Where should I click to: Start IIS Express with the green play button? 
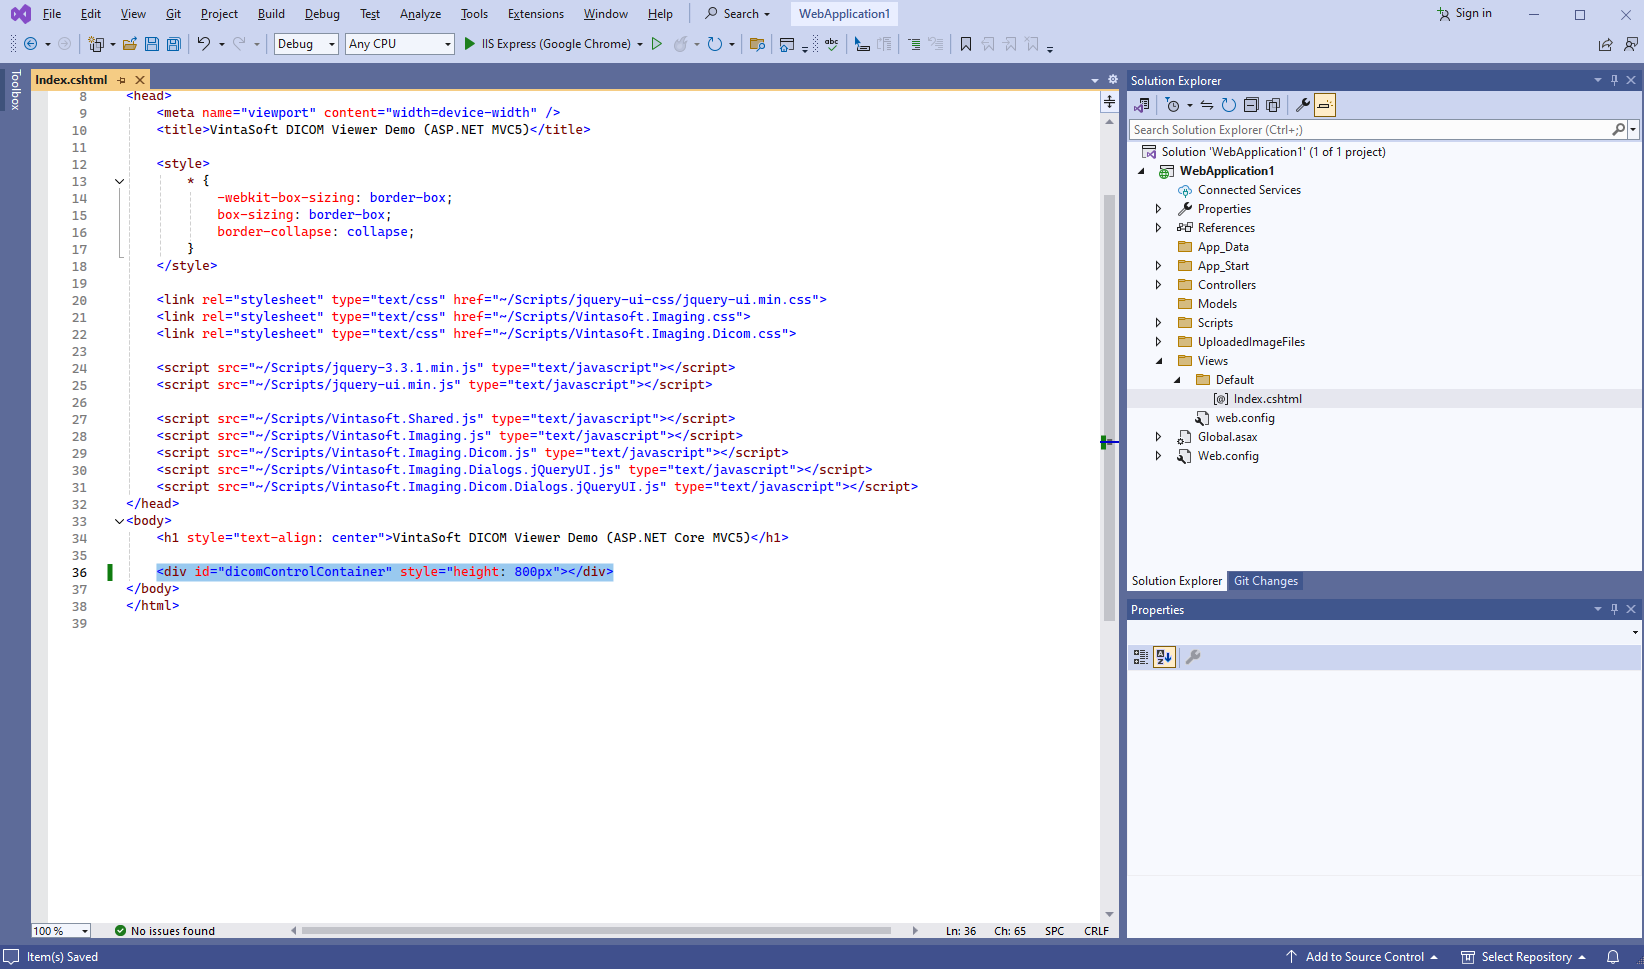(470, 44)
